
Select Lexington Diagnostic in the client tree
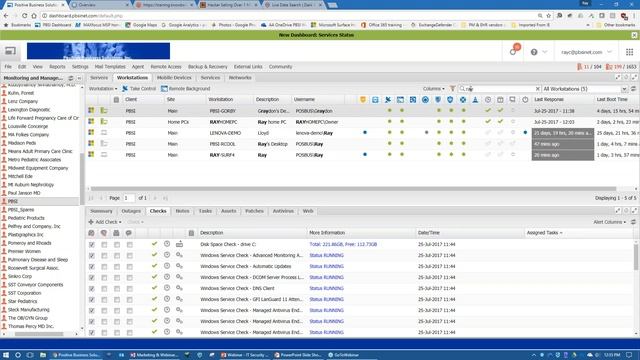tap(29, 109)
